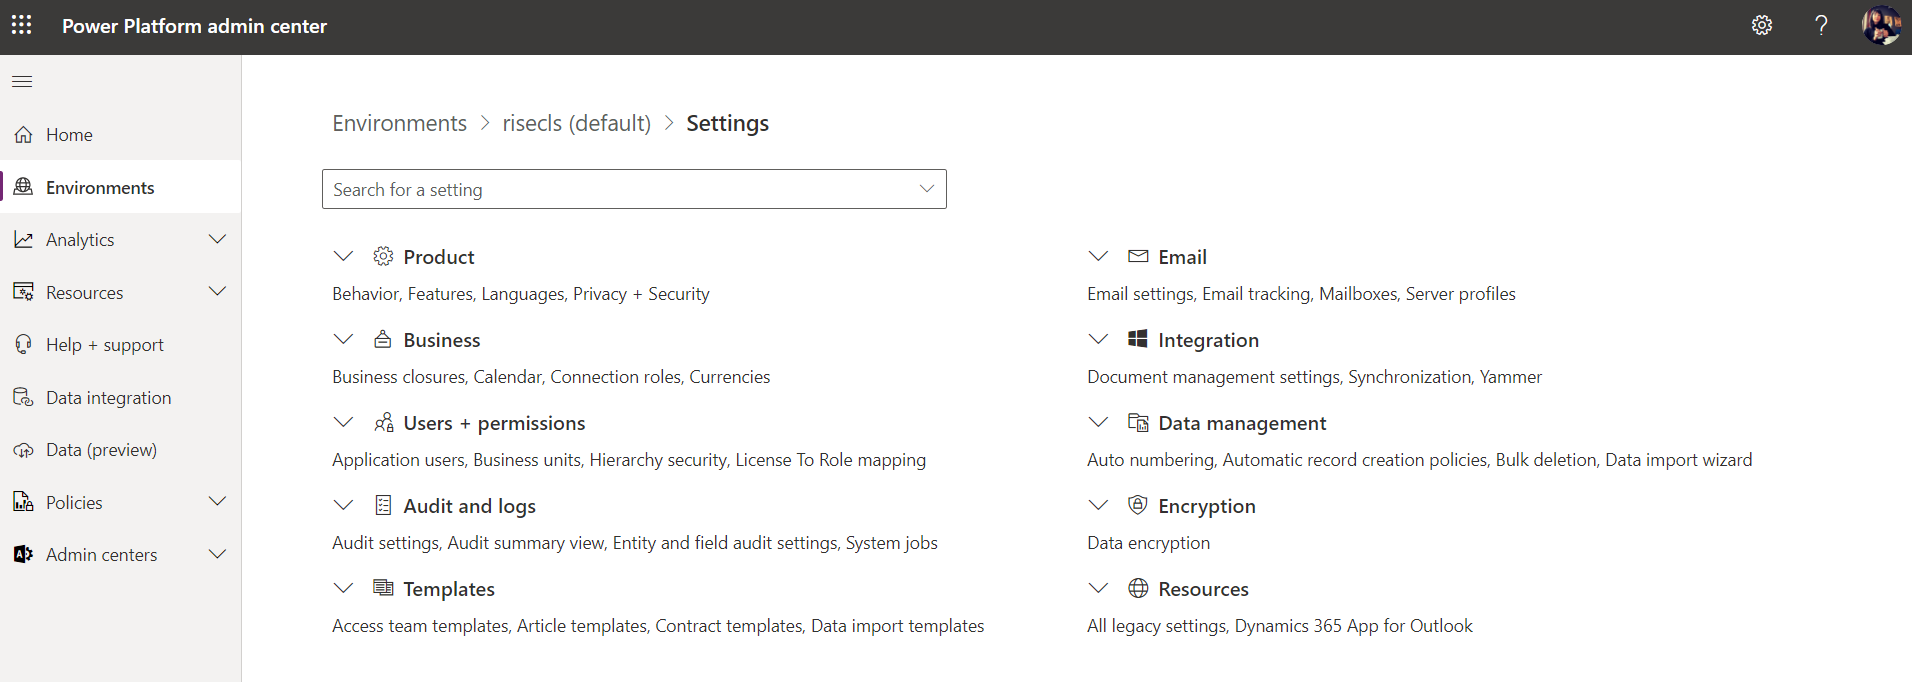Expand the Analytics navigation group
Viewport: 1912px width, 682px height.
[217, 240]
